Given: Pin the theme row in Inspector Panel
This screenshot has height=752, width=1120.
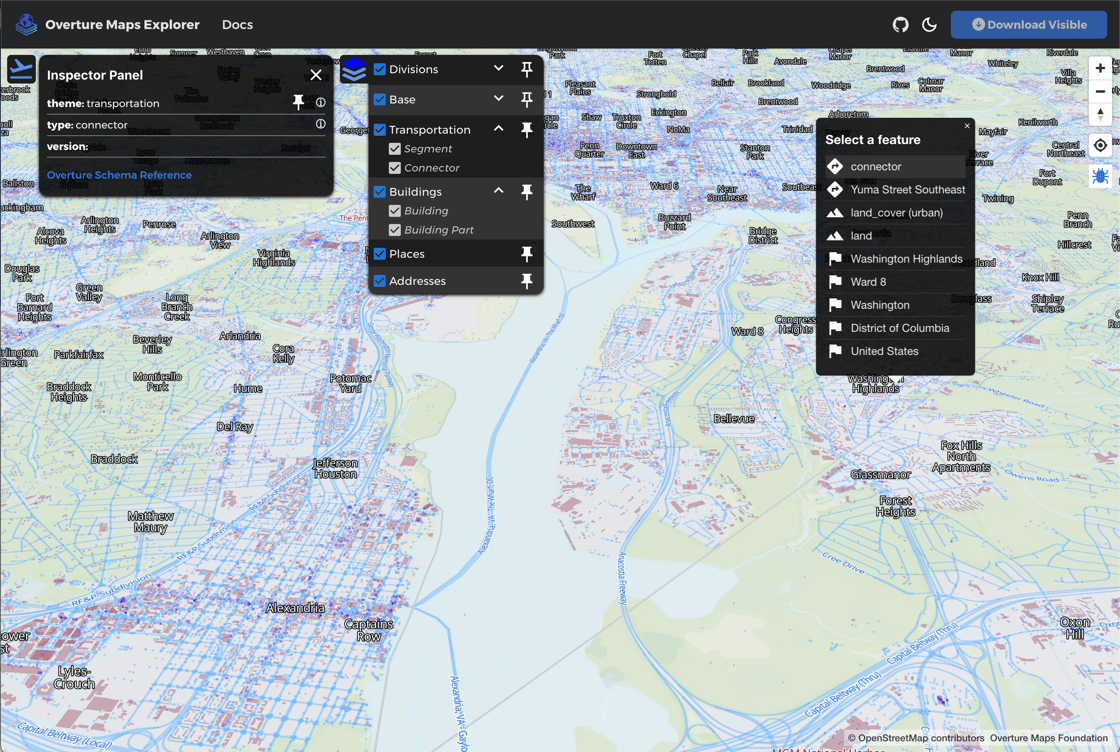Looking at the screenshot, I should (299, 103).
